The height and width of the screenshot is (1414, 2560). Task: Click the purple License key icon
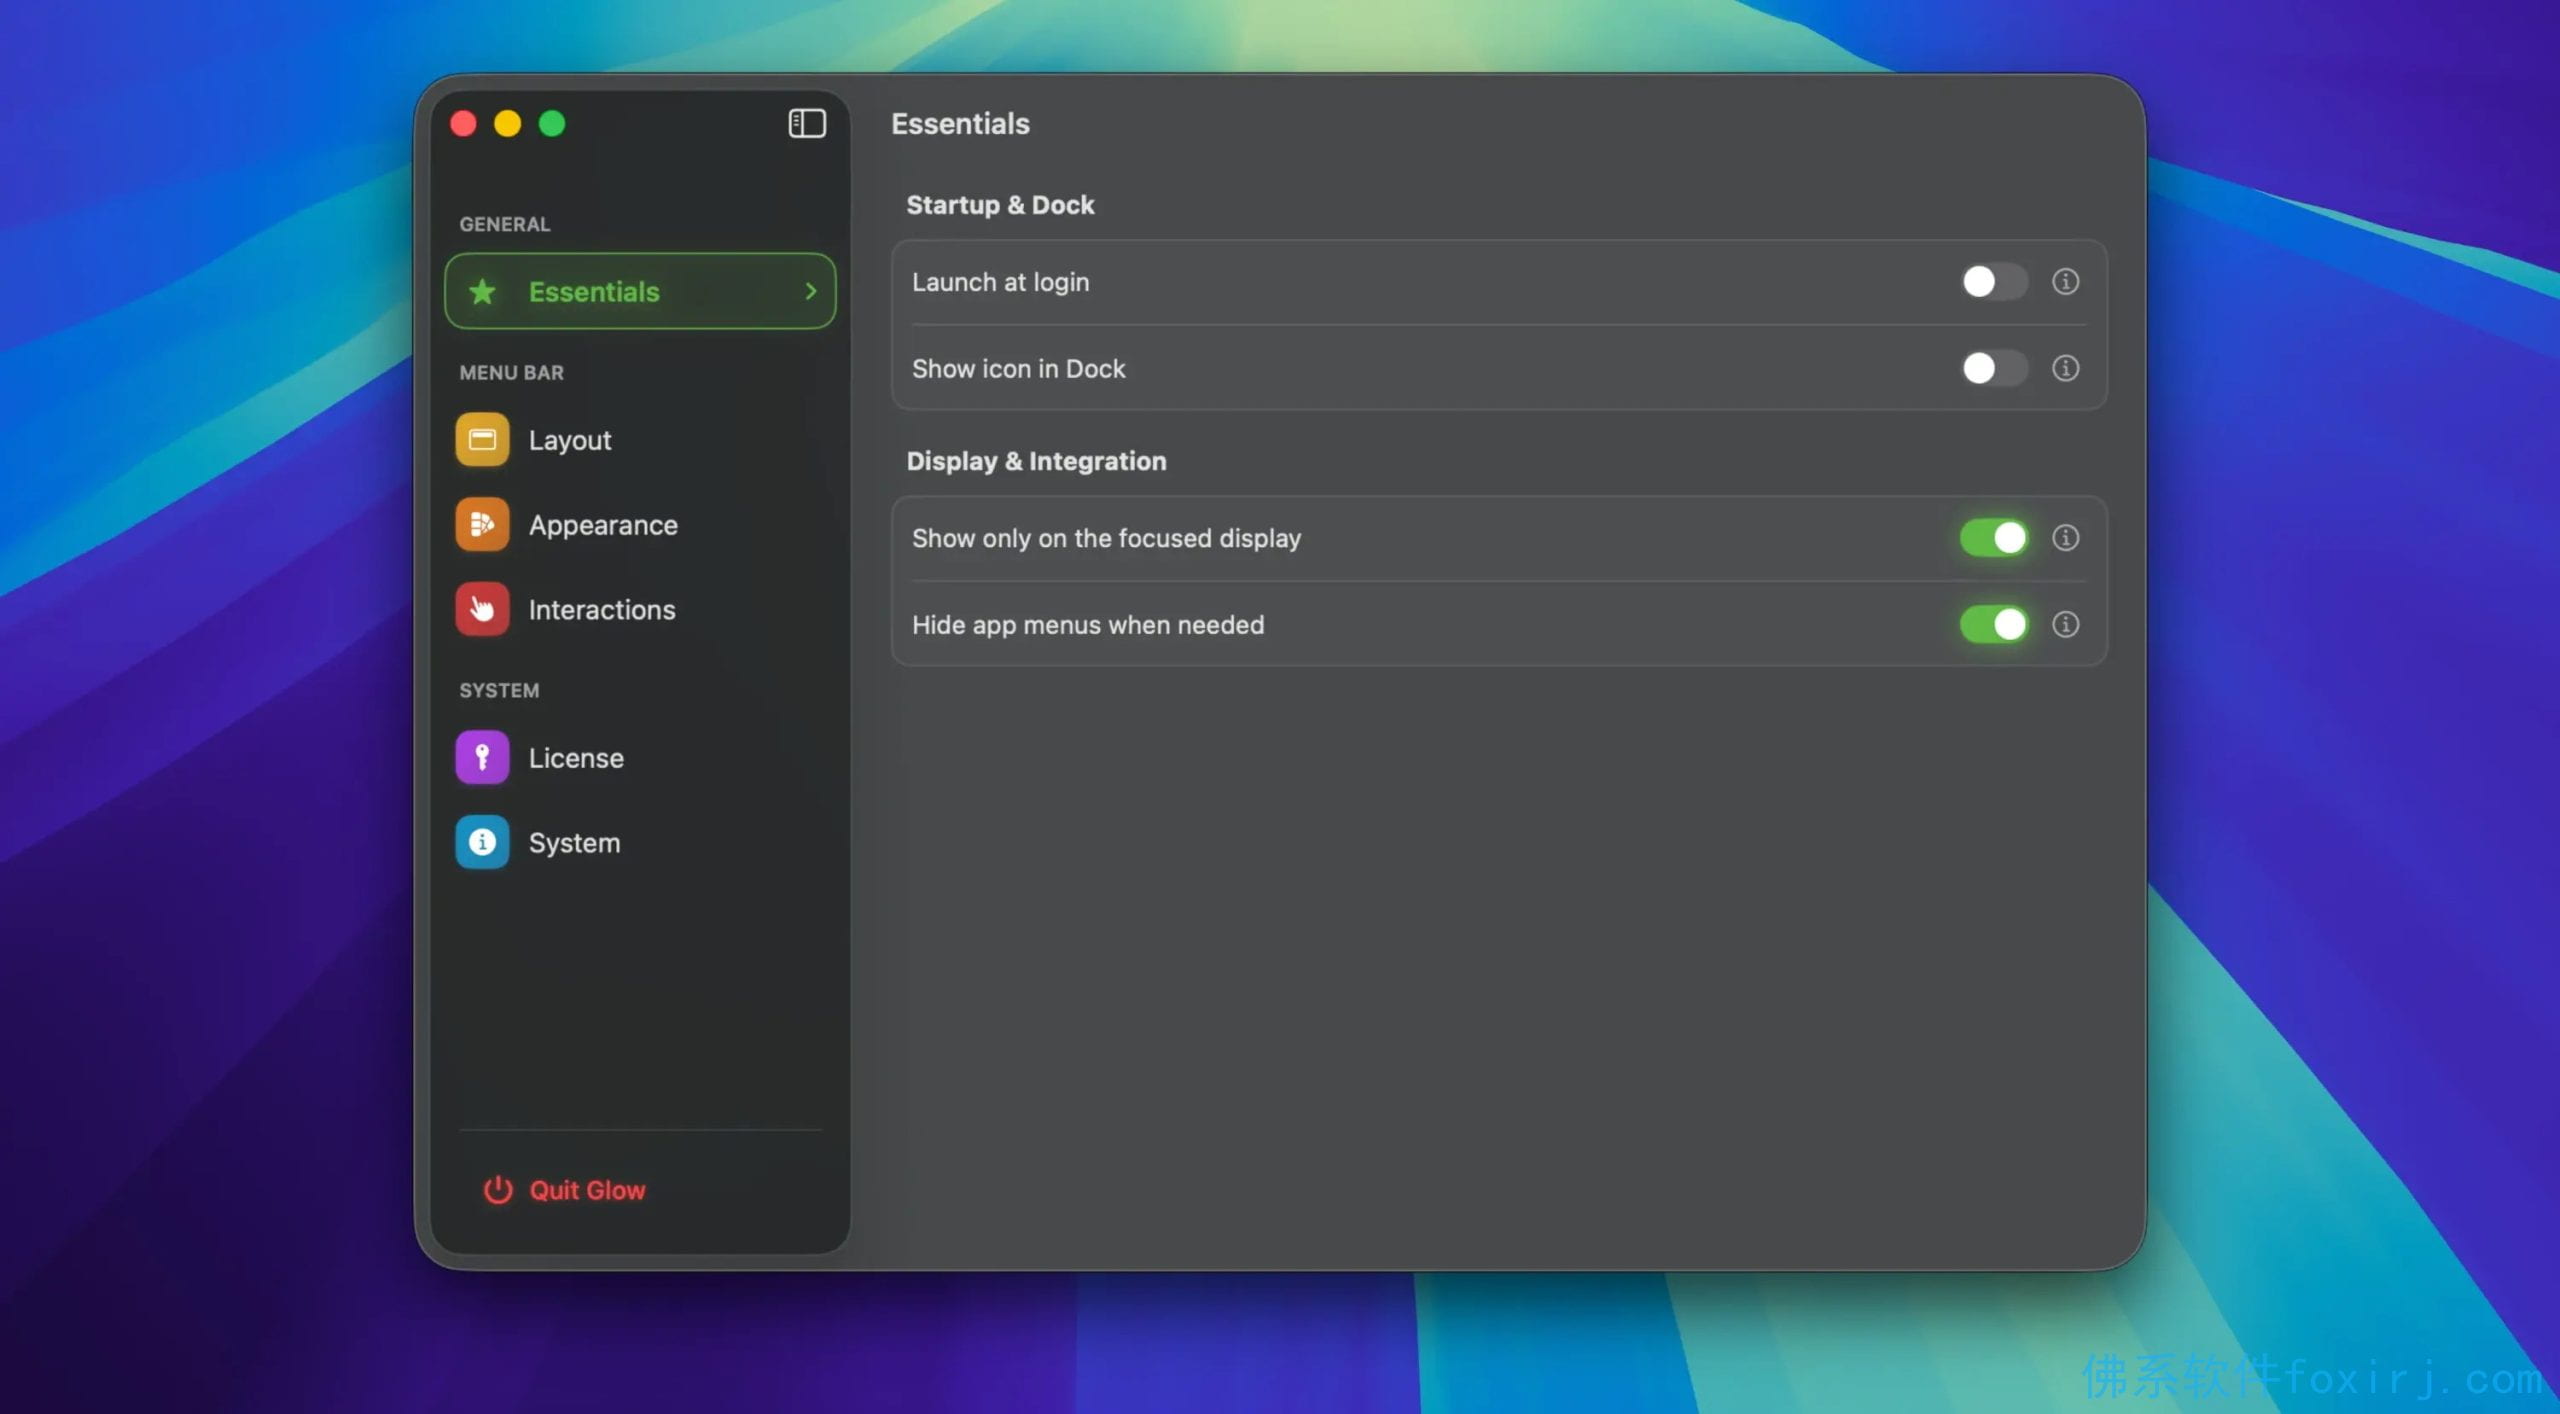(x=482, y=757)
